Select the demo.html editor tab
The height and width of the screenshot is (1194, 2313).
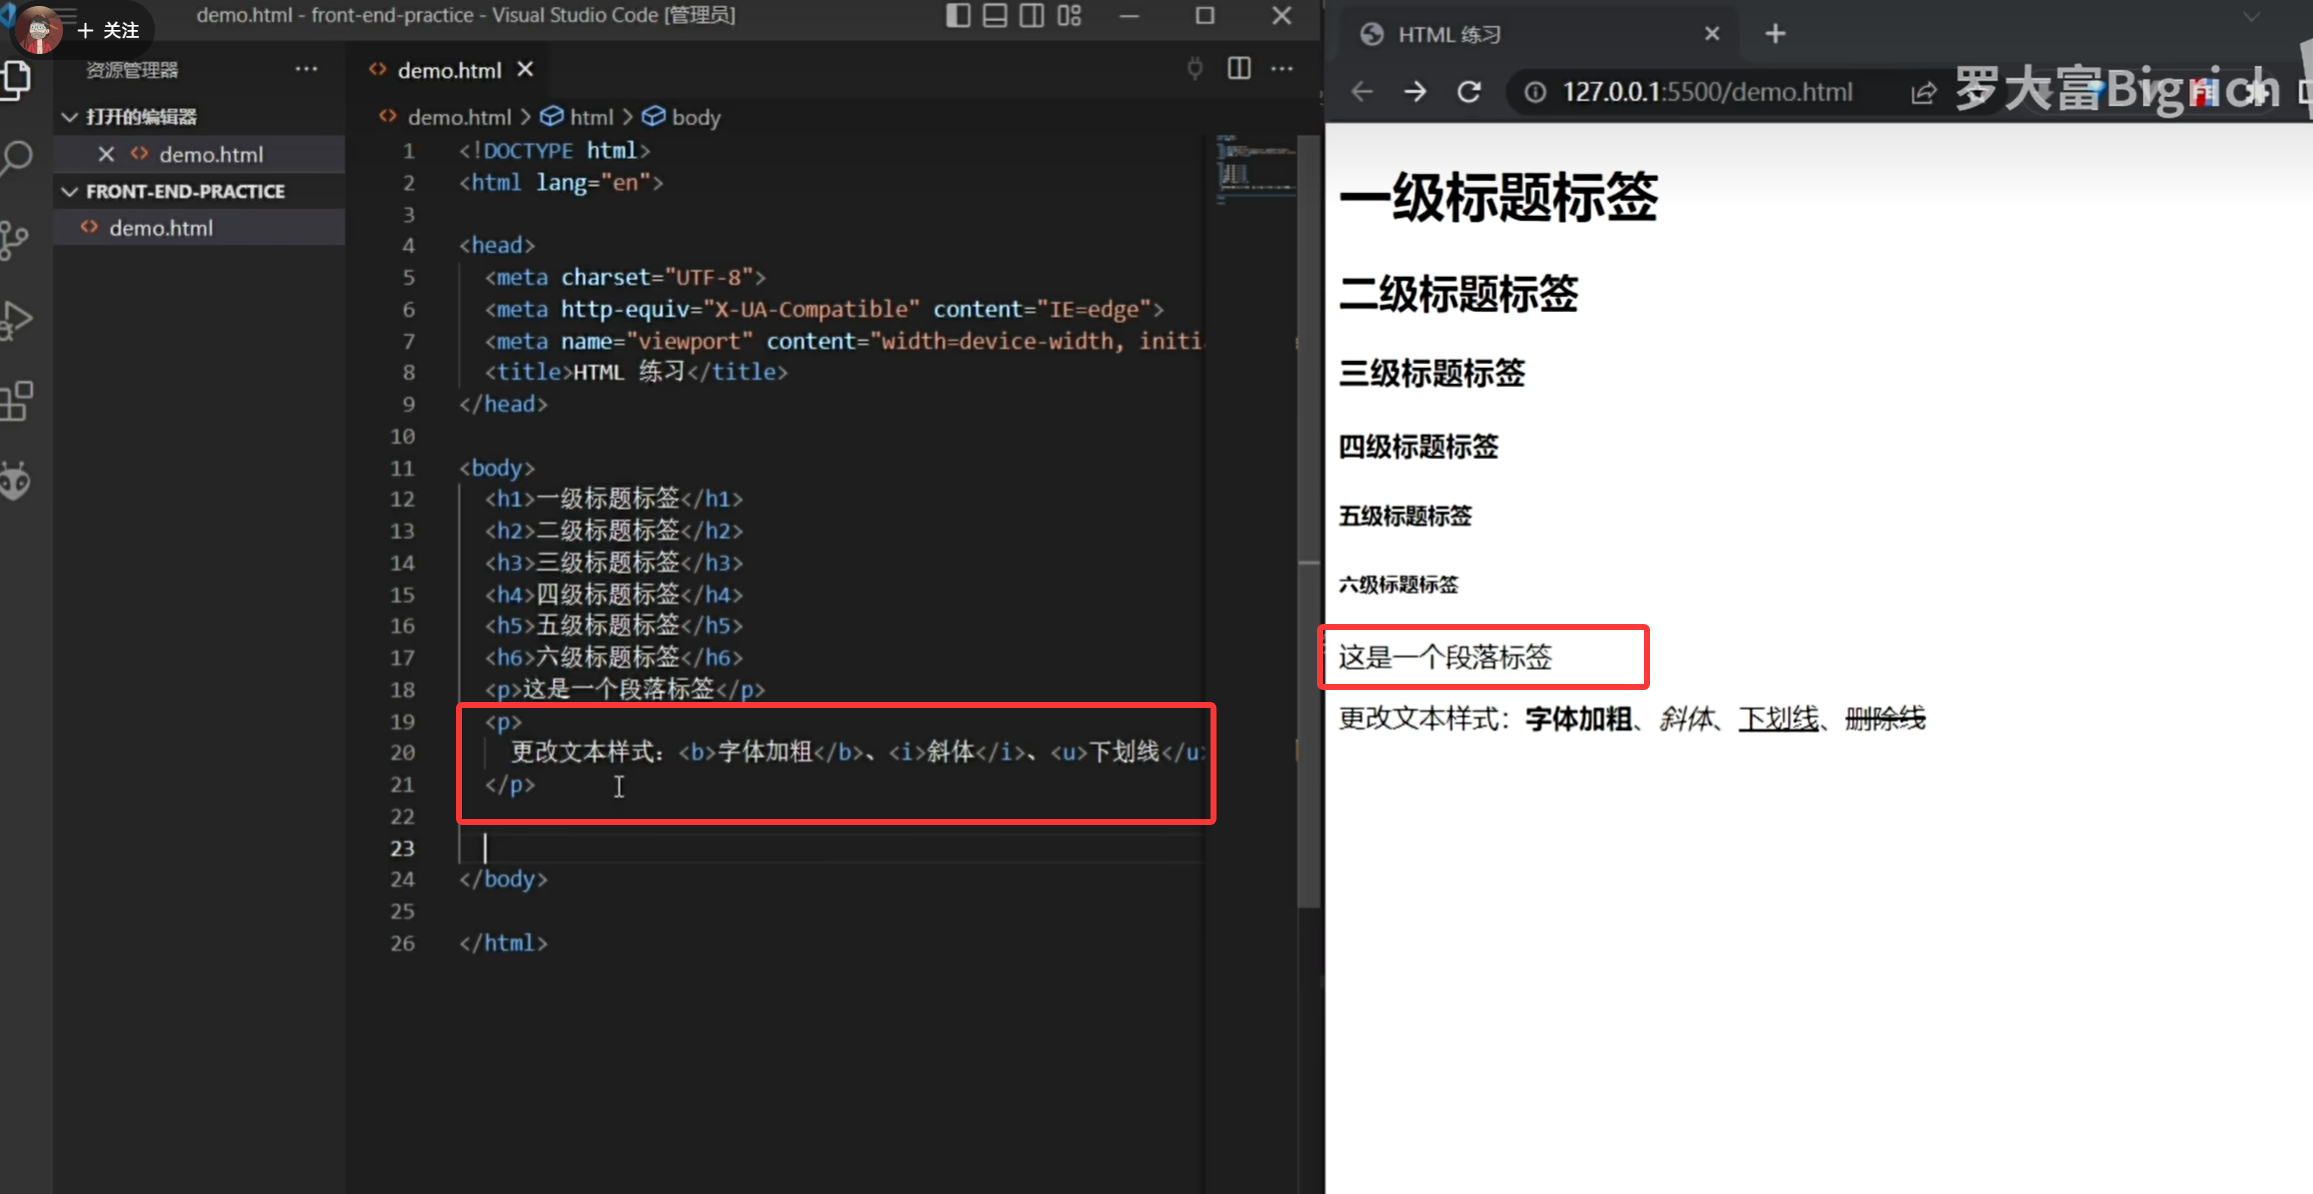448,70
